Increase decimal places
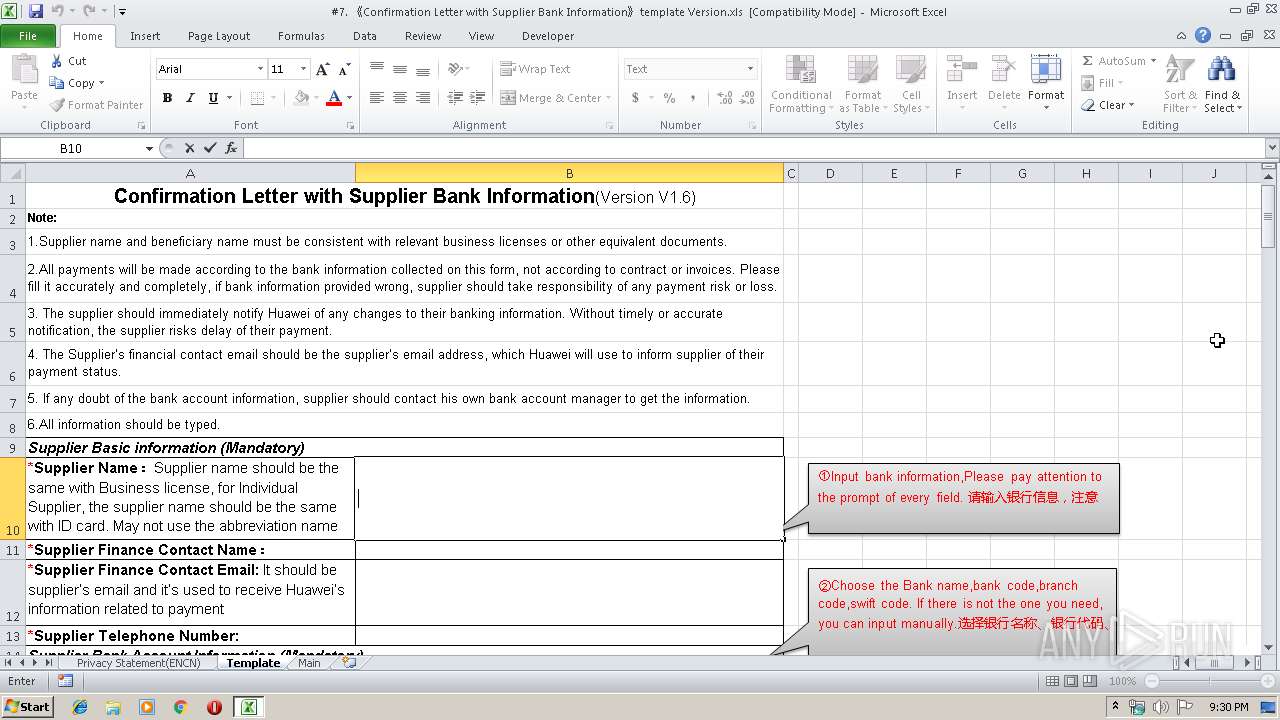This screenshot has width=1280, height=720. point(723,98)
